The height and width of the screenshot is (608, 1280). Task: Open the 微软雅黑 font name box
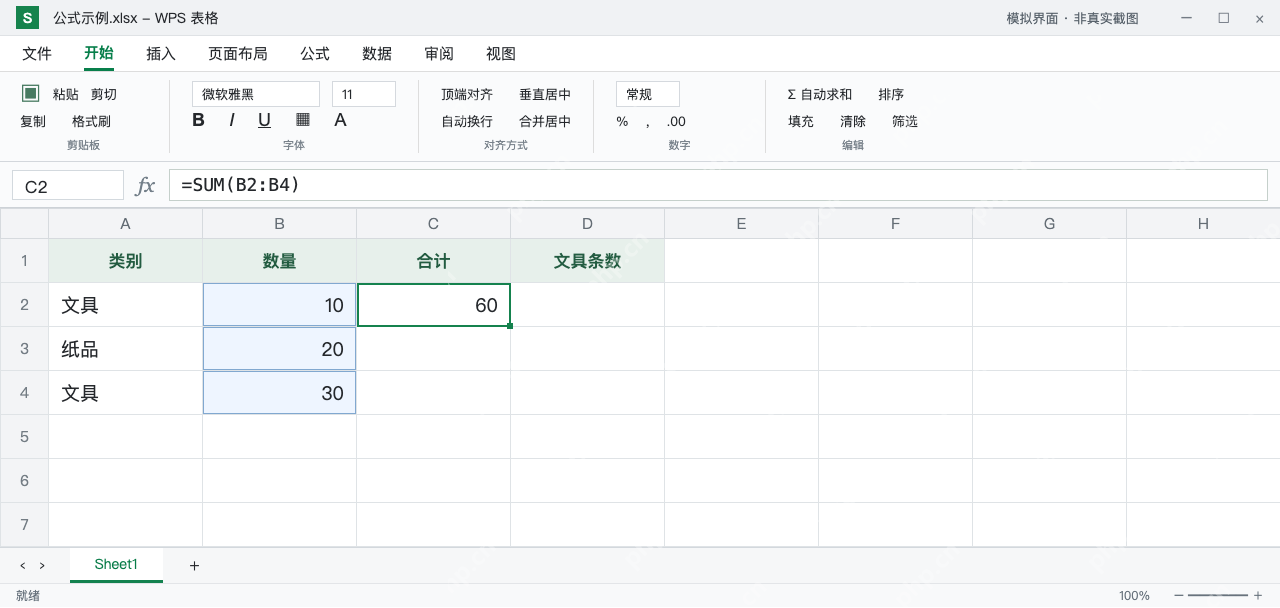pyautogui.click(x=256, y=94)
